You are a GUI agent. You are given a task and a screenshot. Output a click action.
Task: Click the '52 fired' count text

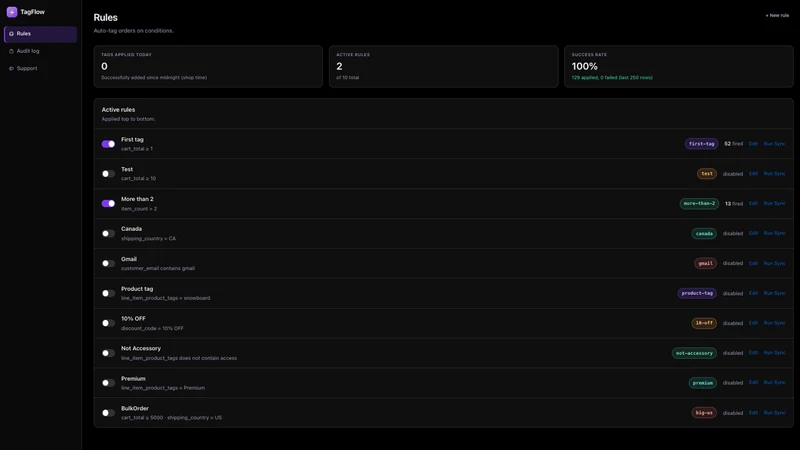(734, 144)
